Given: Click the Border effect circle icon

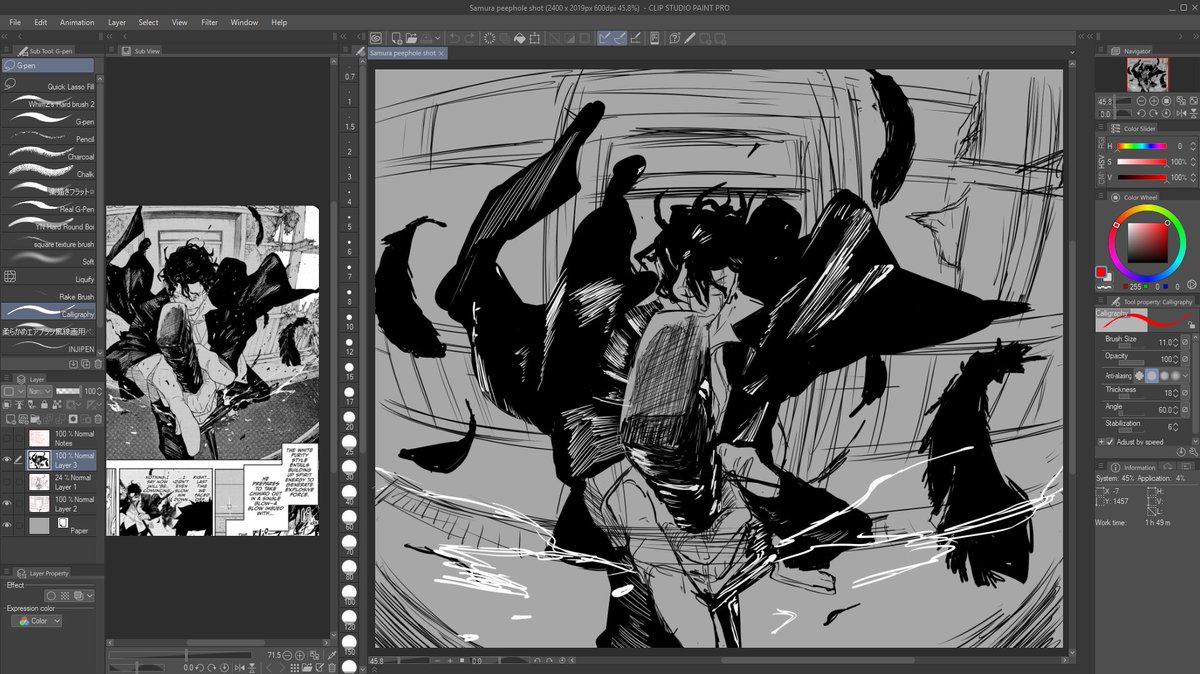Looking at the screenshot, I should (51, 596).
